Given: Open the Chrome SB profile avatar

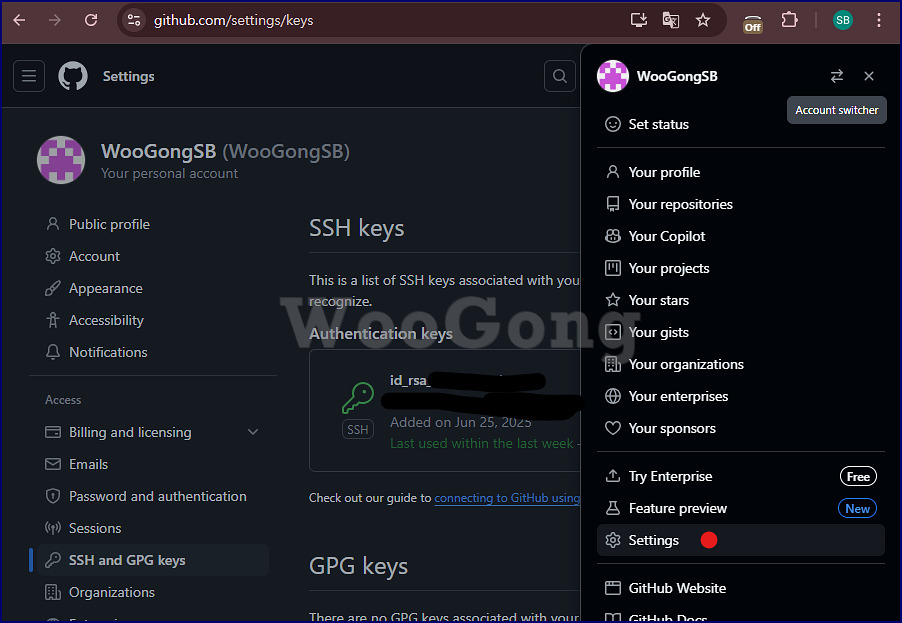Looking at the screenshot, I should 843,20.
